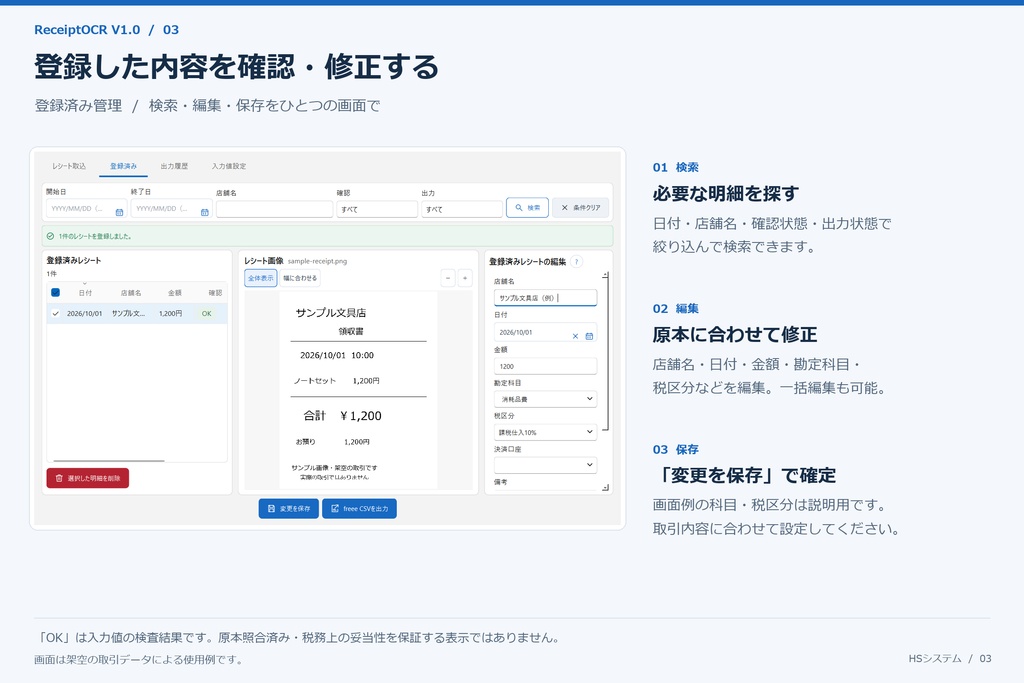
Task: Select the 全体表示 view button
Action: [x=261, y=278]
